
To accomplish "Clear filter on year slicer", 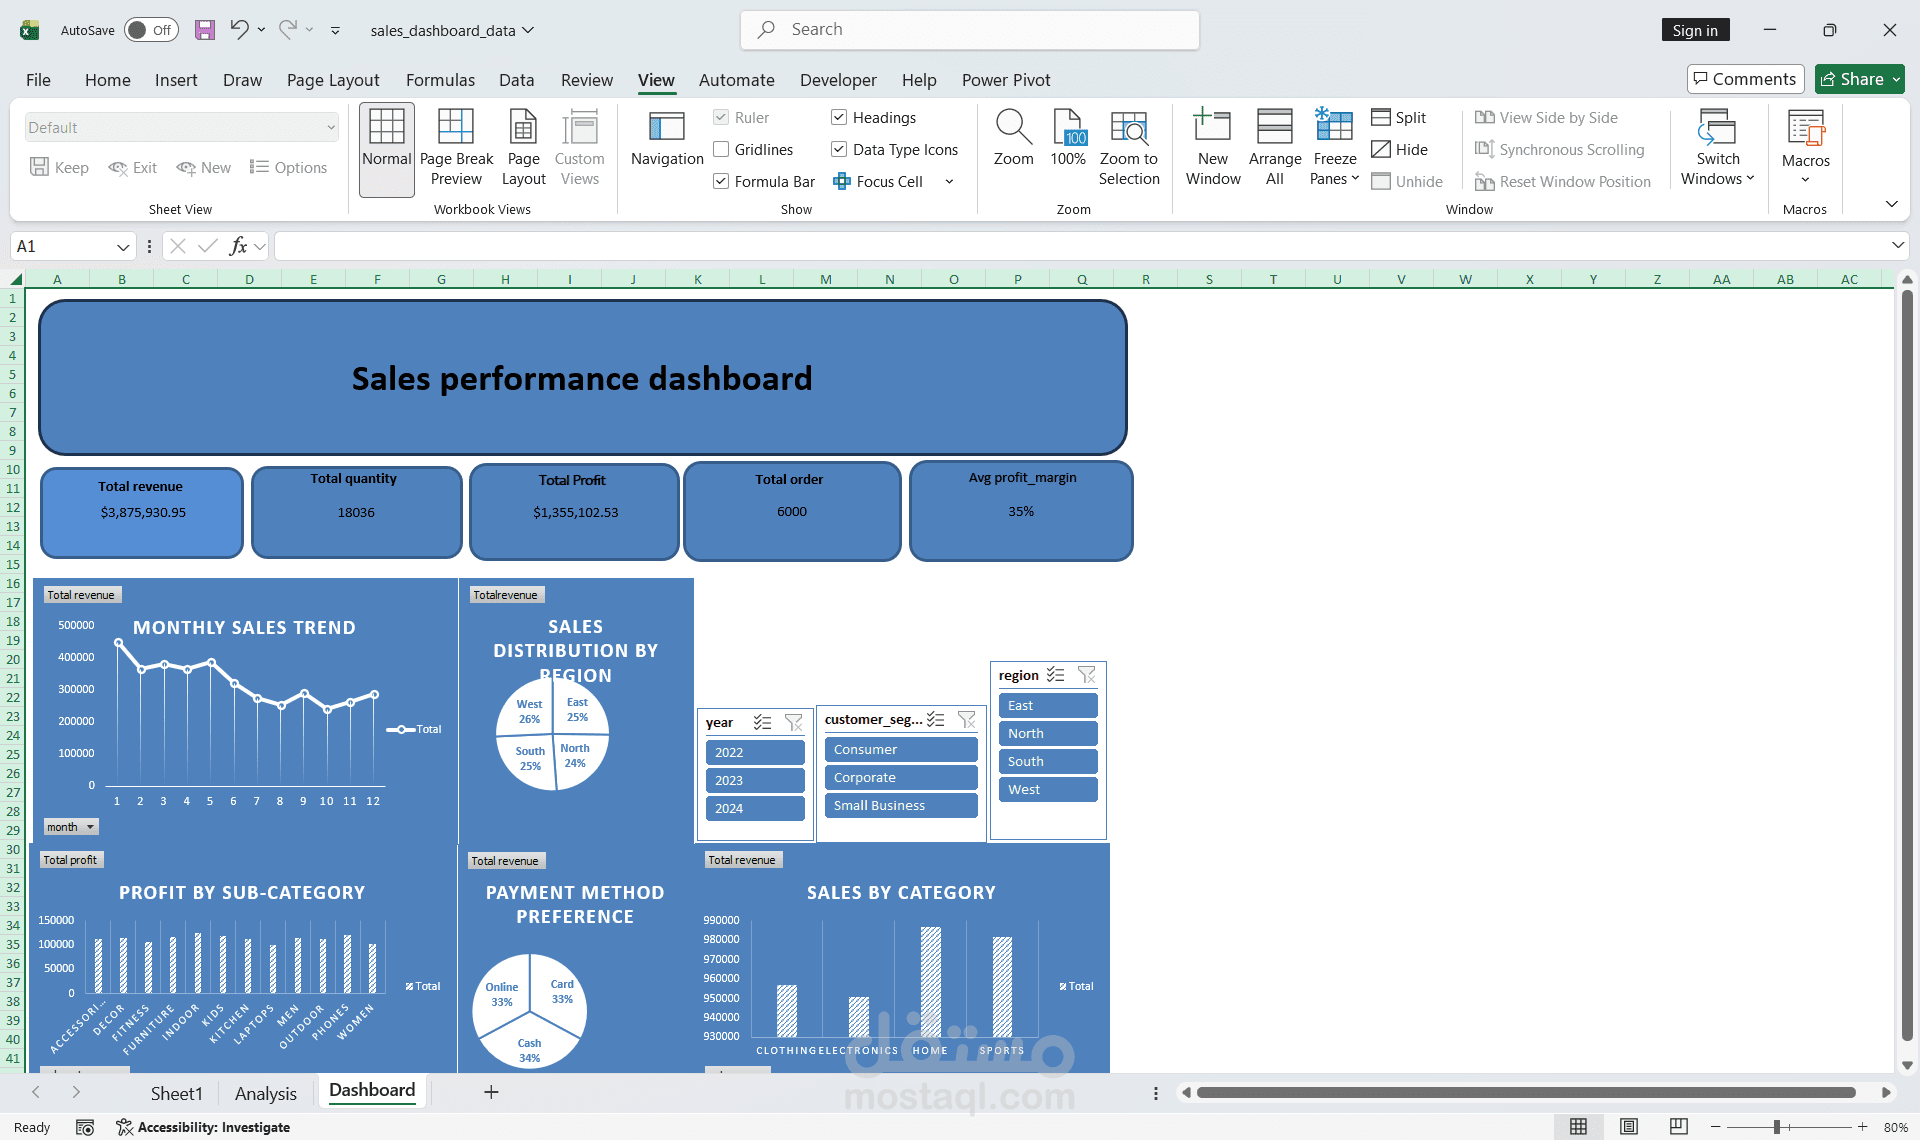I will [794, 722].
